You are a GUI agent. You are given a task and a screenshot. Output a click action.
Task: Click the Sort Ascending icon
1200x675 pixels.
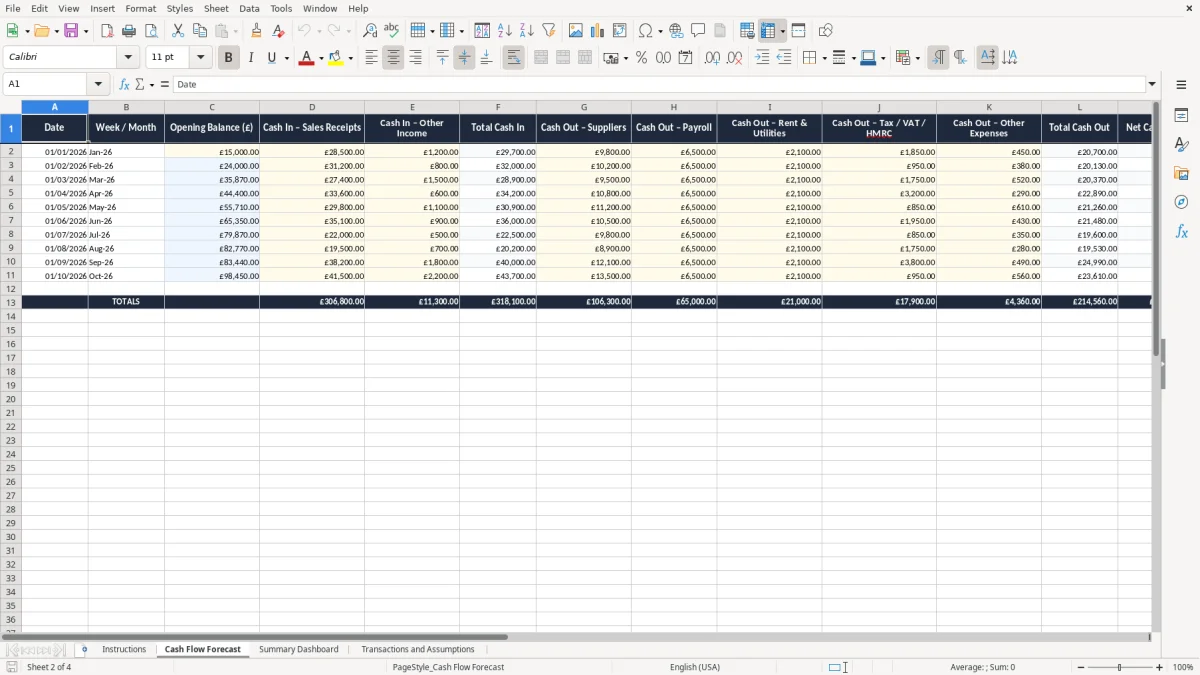point(505,31)
